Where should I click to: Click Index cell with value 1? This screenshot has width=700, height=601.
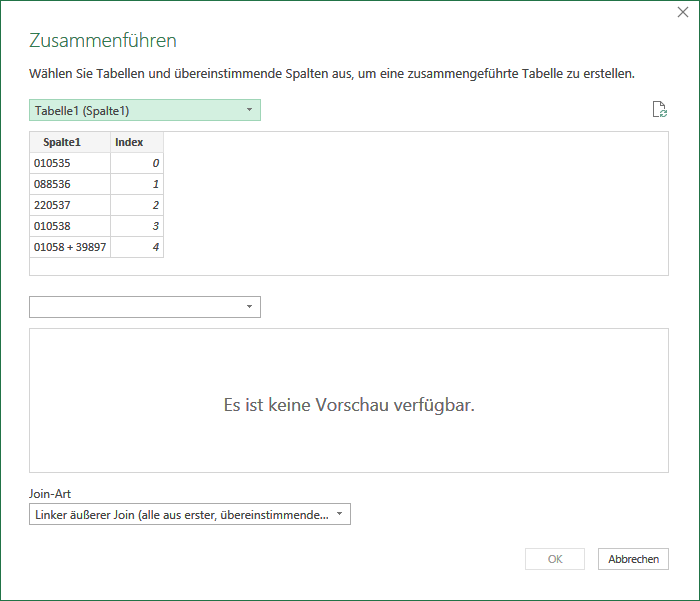pyautogui.click(x=137, y=184)
